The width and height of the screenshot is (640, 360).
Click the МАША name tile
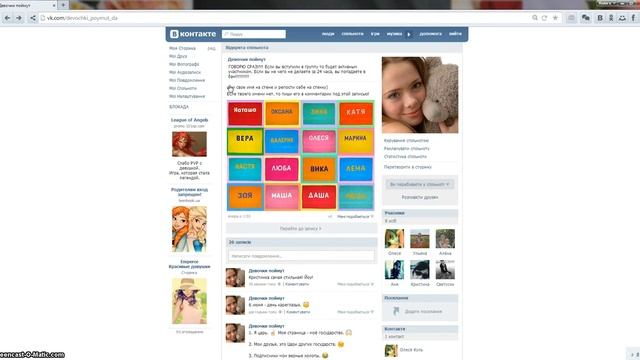(x=282, y=197)
